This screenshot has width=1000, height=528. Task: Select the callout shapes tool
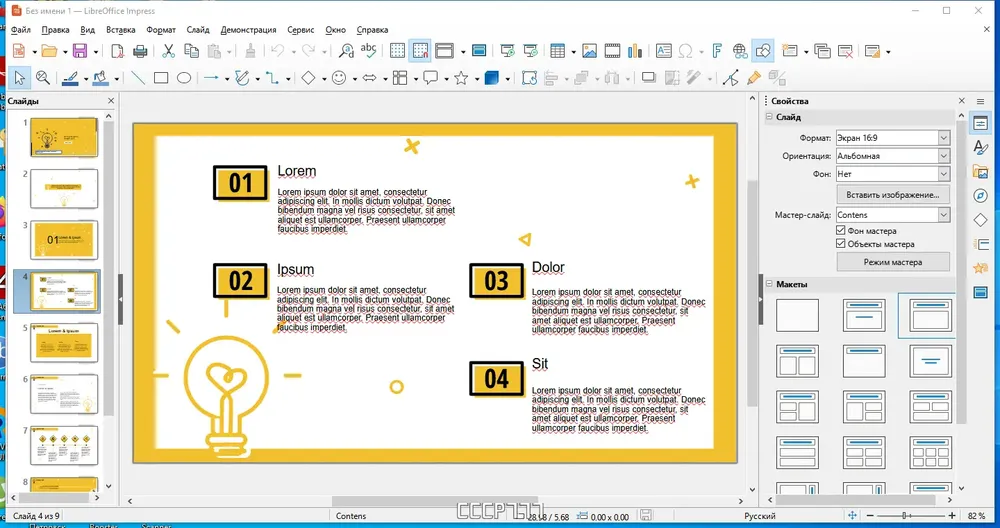point(430,78)
